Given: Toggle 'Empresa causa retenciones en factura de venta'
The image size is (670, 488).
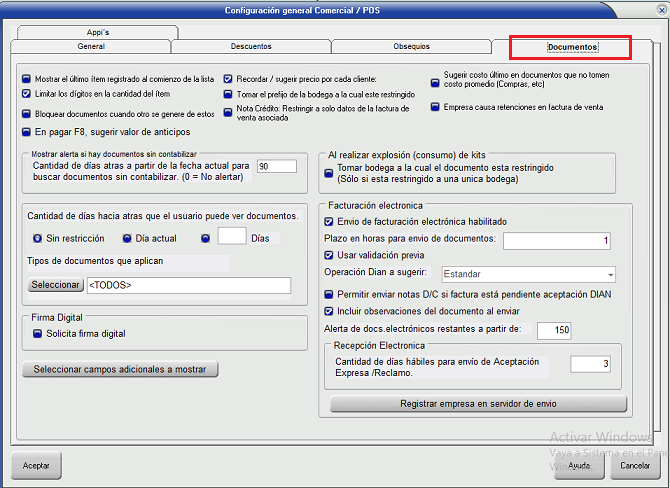Looking at the screenshot, I should (435, 108).
